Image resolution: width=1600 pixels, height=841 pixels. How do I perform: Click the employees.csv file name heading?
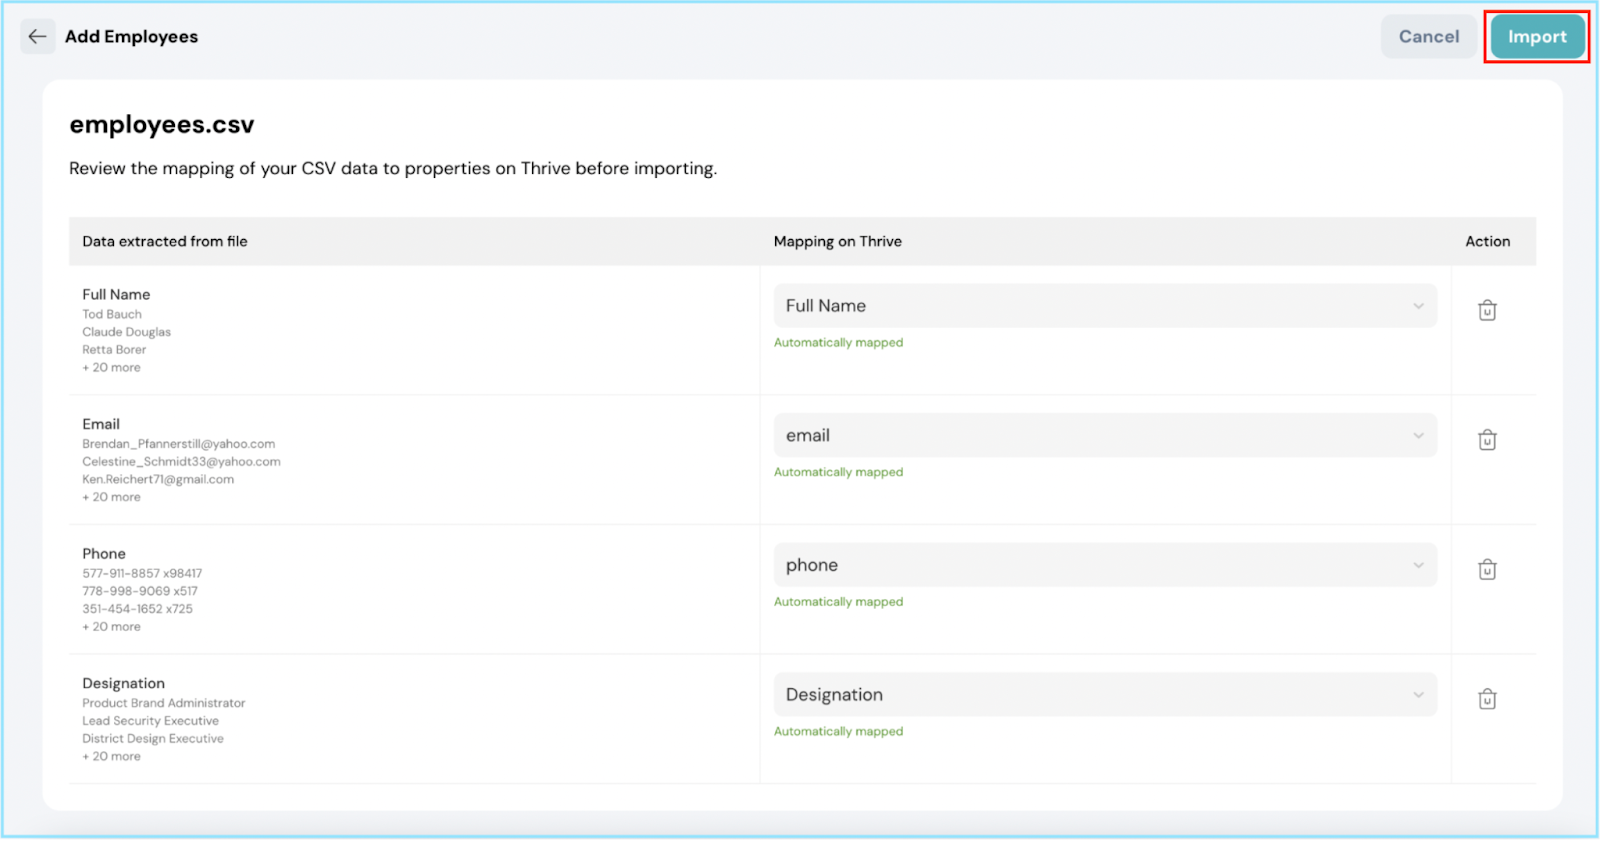click(162, 125)
